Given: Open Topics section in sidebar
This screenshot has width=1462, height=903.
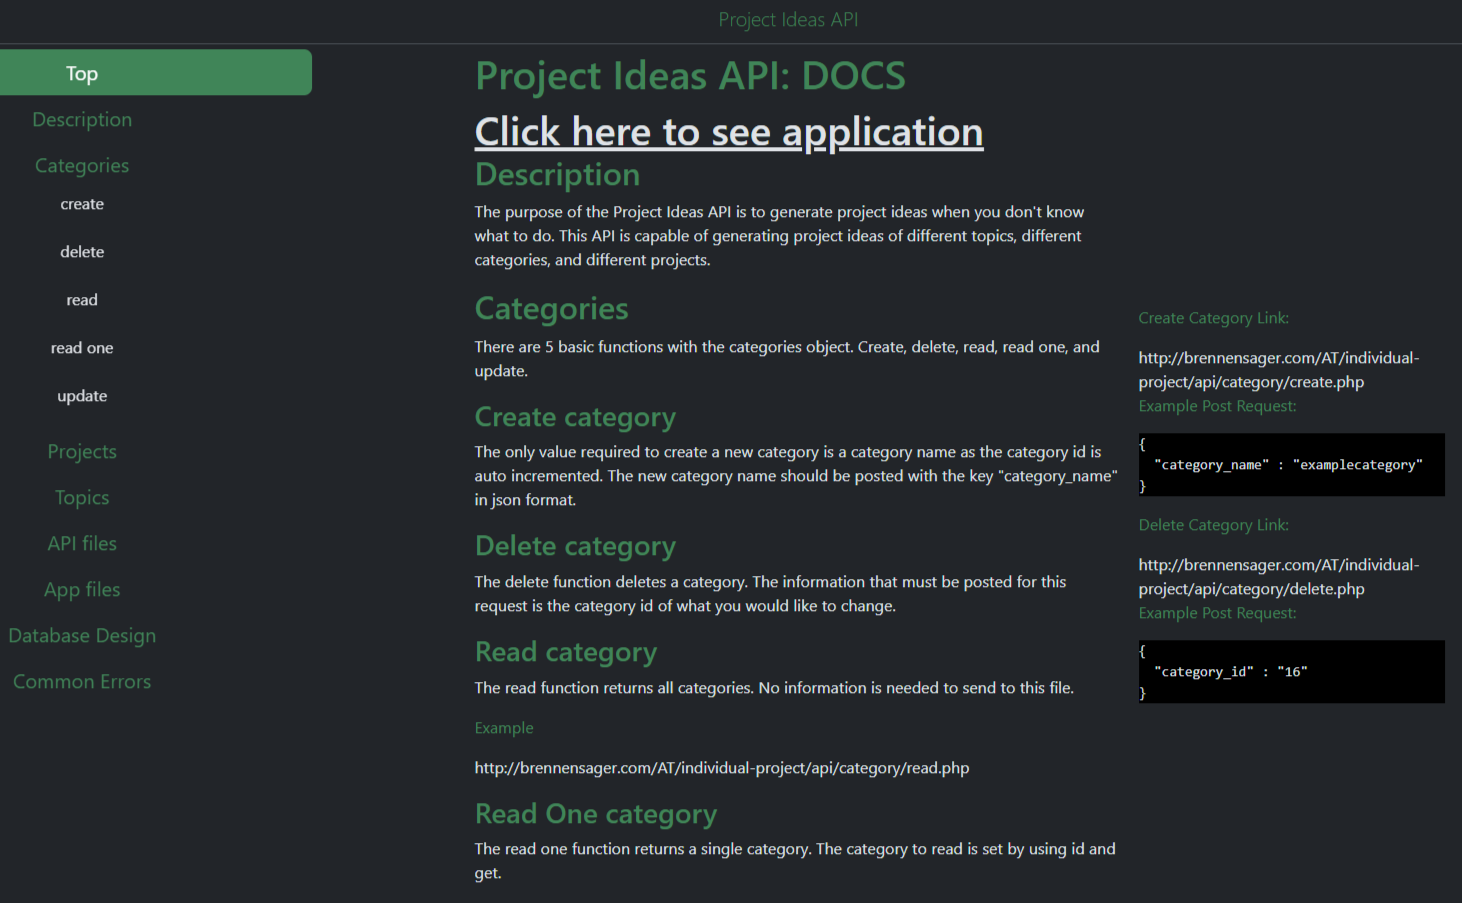Looking at the screenshot, I should [82, 497].
